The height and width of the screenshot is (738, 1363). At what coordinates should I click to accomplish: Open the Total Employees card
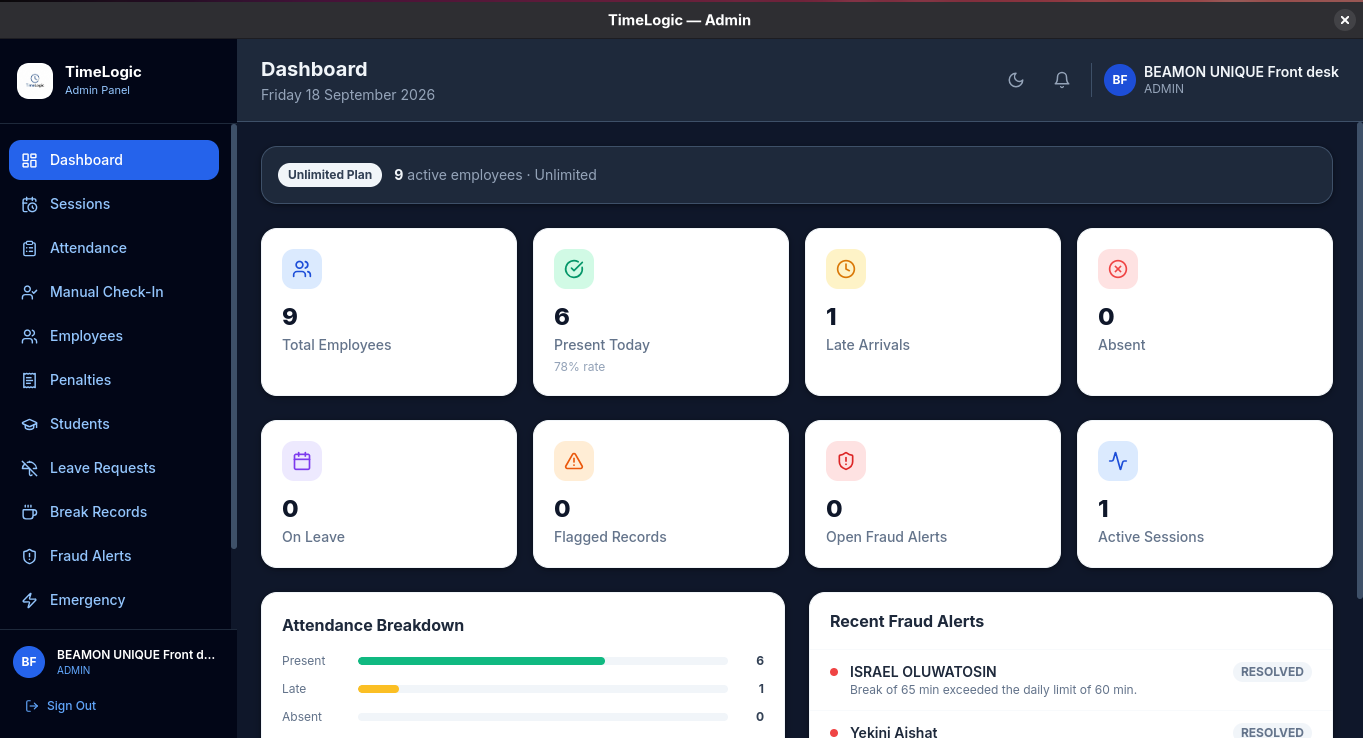point(389,312)
